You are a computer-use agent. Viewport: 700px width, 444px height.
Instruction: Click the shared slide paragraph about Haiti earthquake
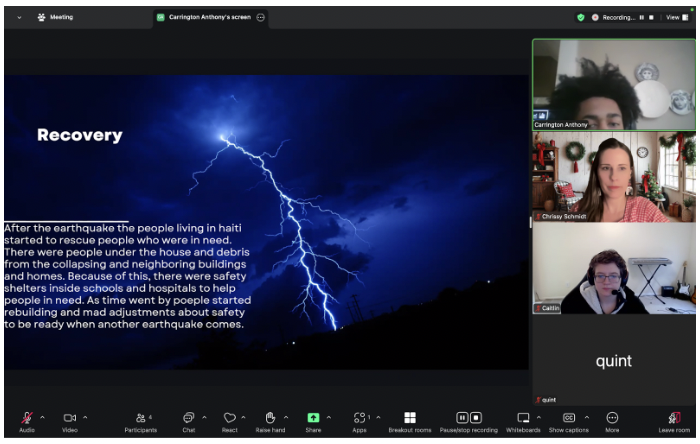[128, 276]
